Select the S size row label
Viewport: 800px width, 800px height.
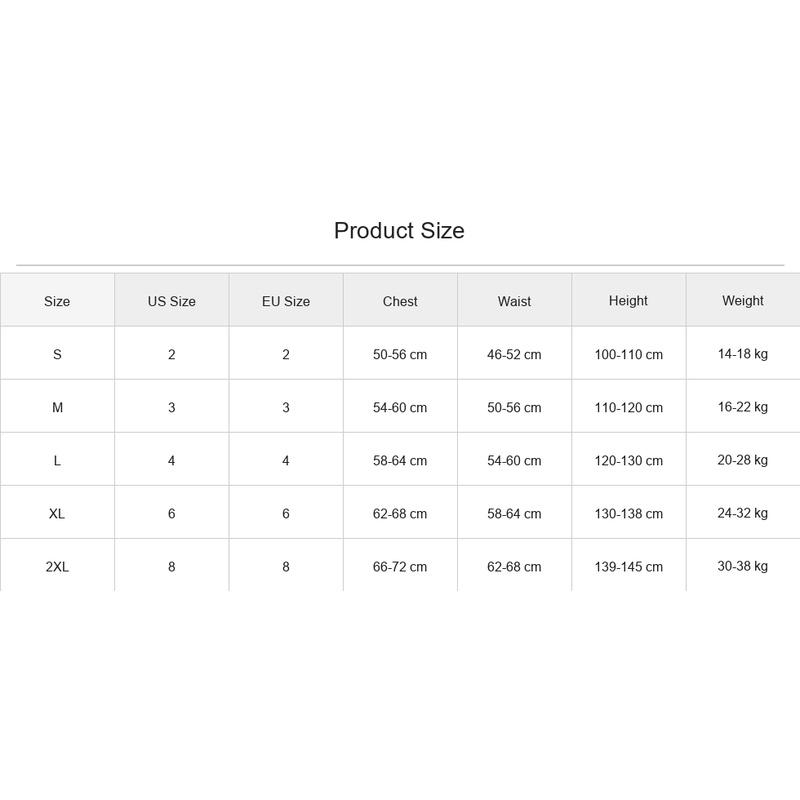[x=57, y=354]
